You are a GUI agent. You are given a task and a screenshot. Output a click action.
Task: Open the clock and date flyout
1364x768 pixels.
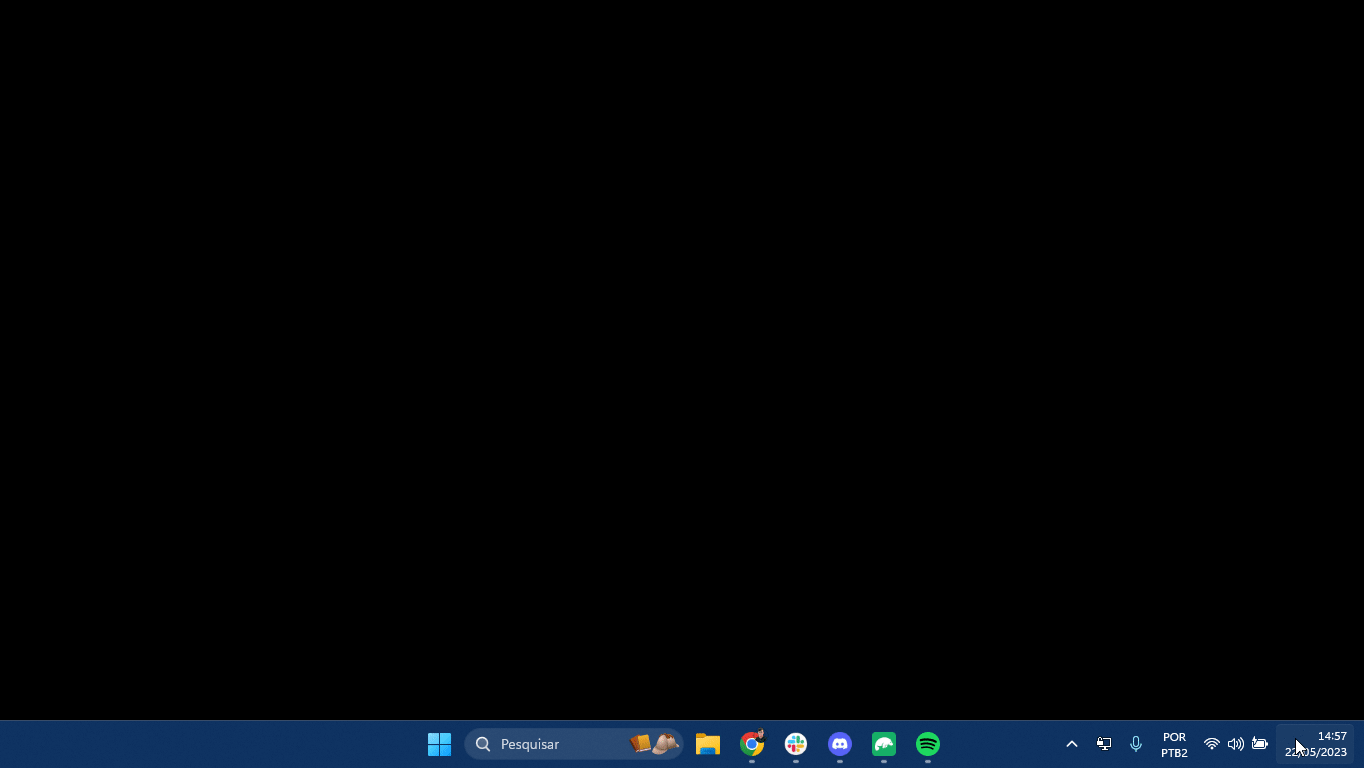click(1316, 744)
